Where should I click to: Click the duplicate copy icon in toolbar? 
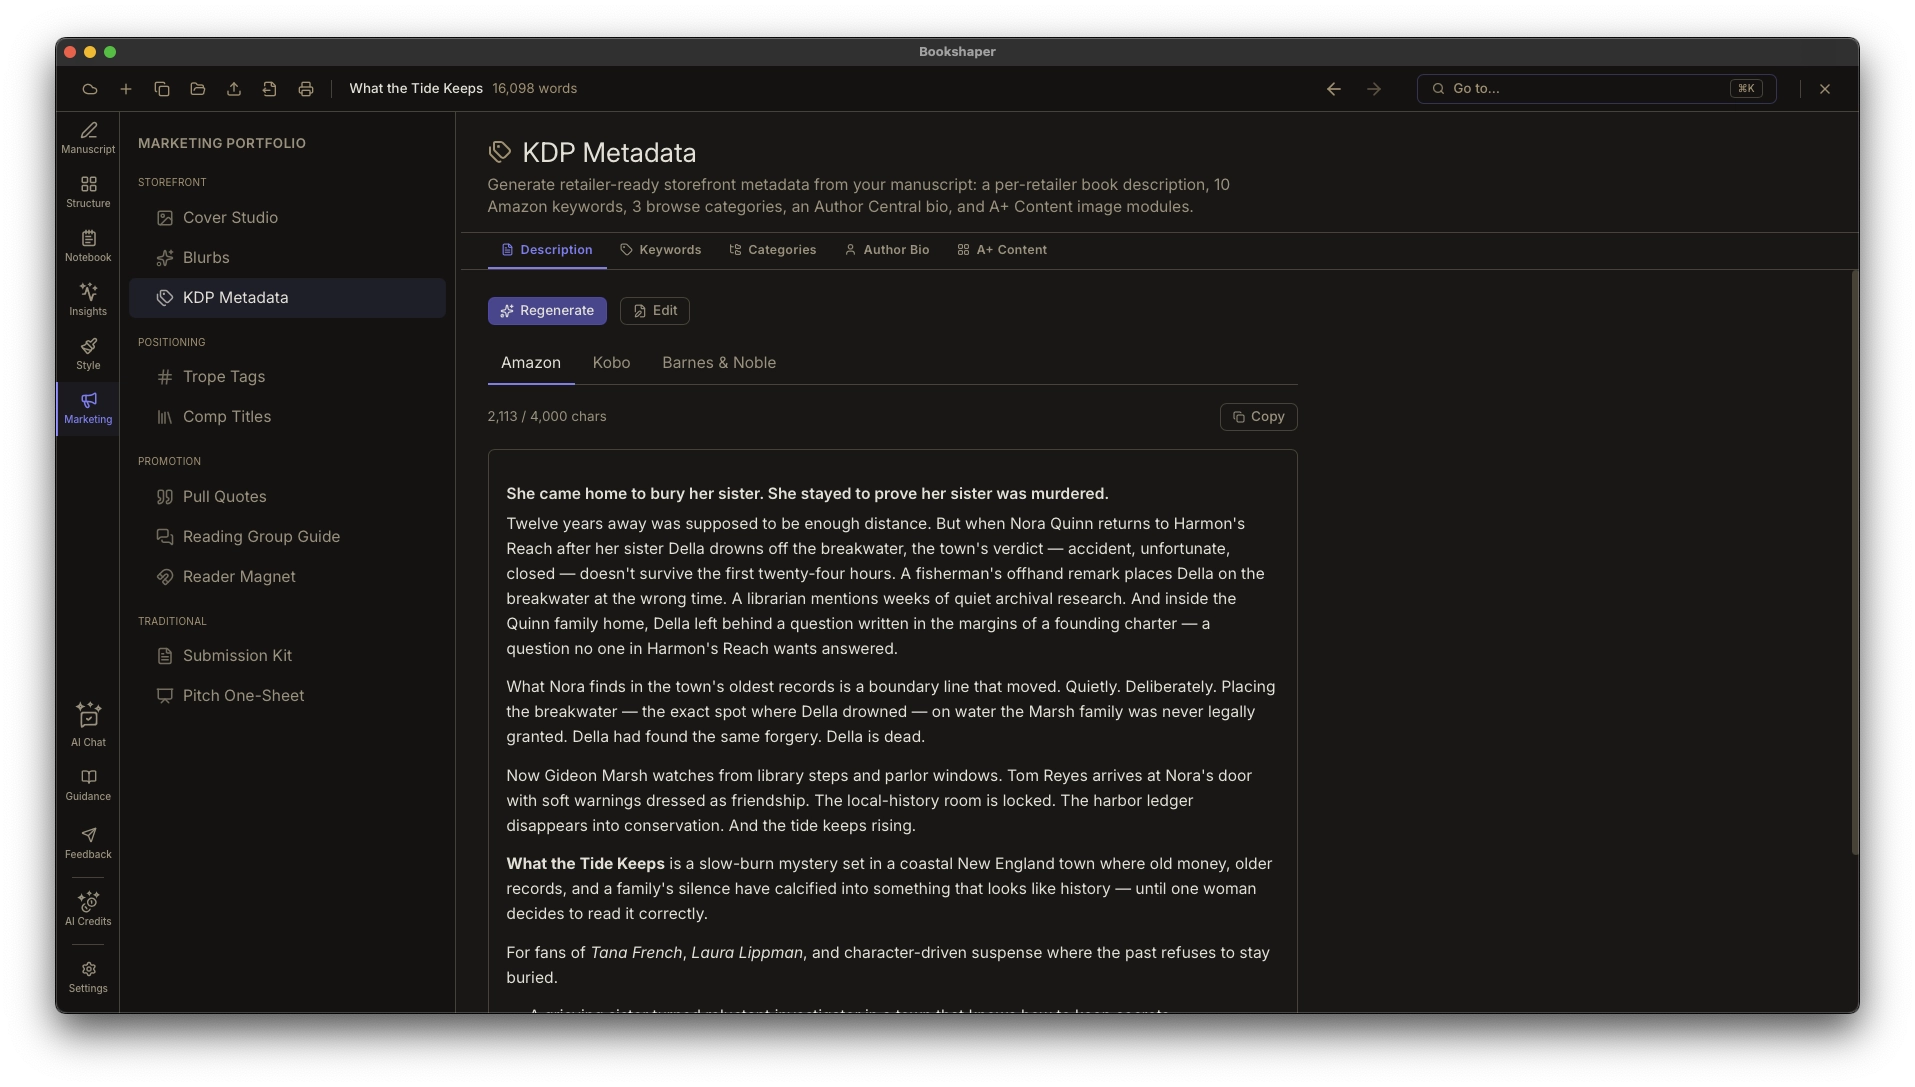(162, 89)
